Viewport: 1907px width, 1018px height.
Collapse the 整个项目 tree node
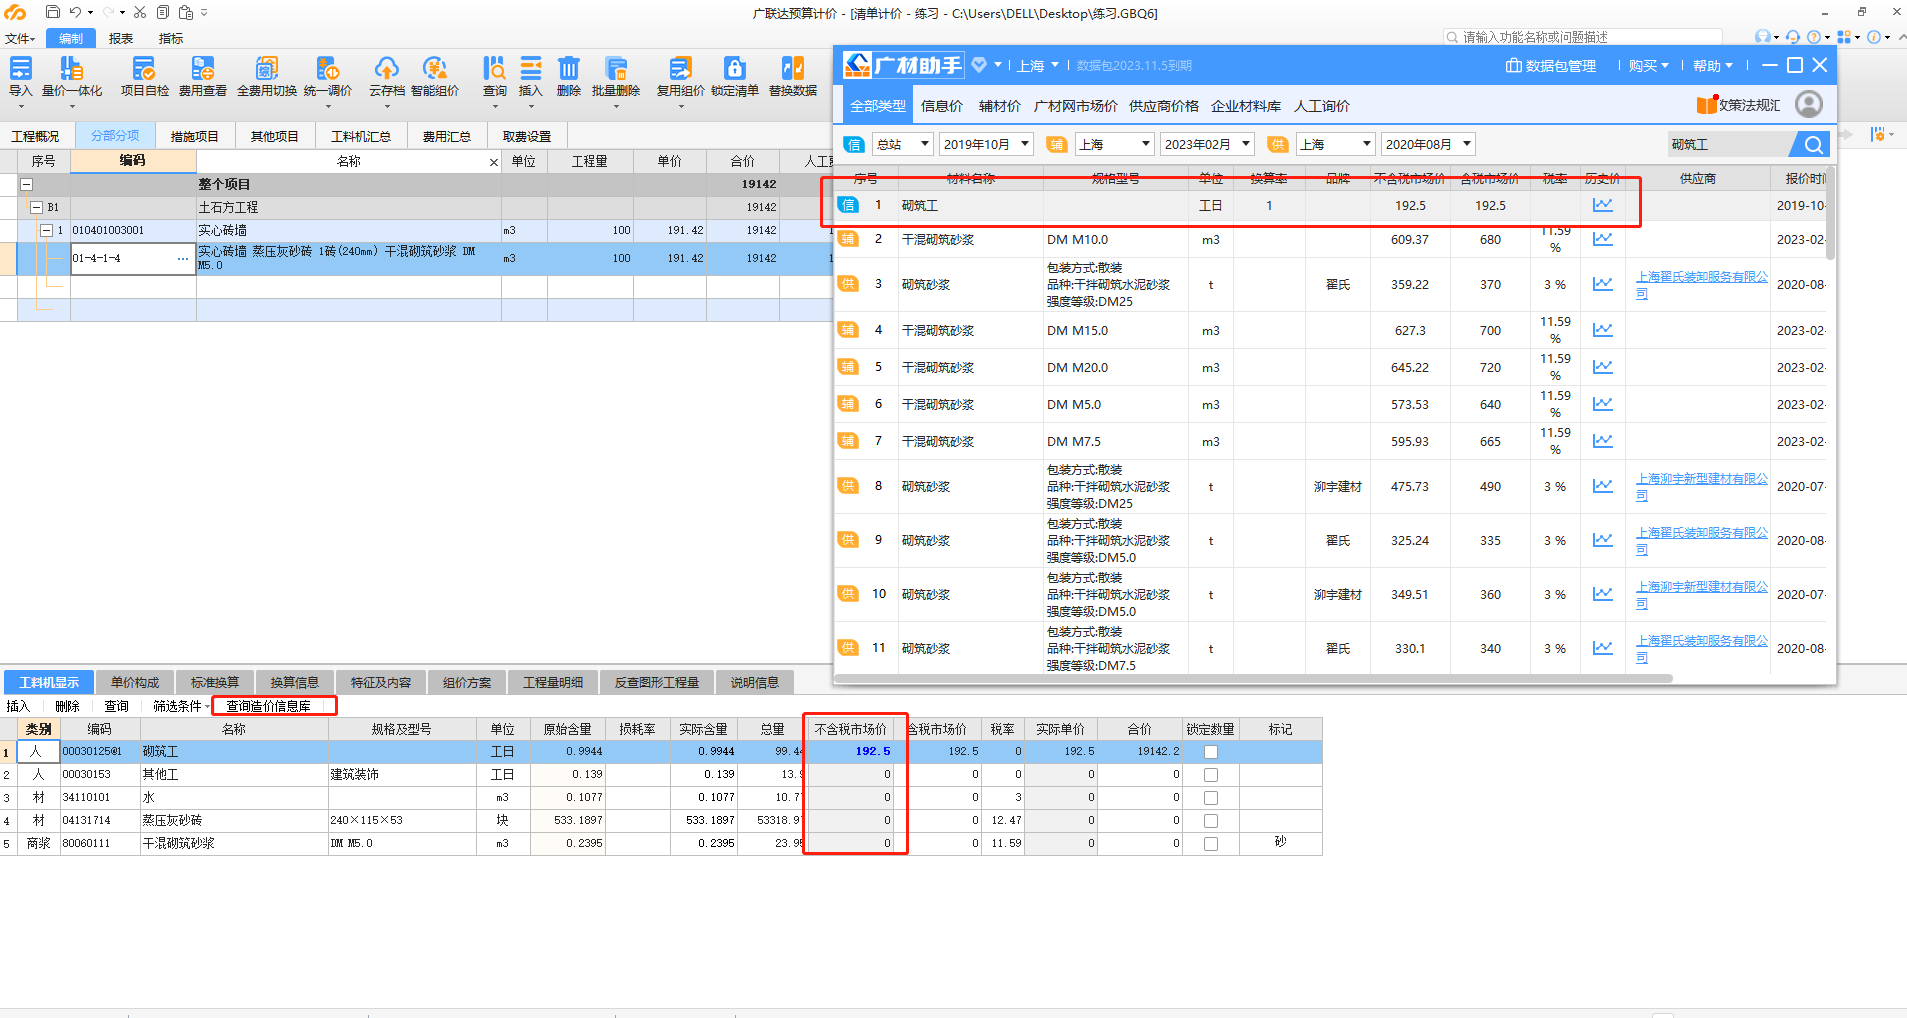pyautogui.click(x=27, y=185)
